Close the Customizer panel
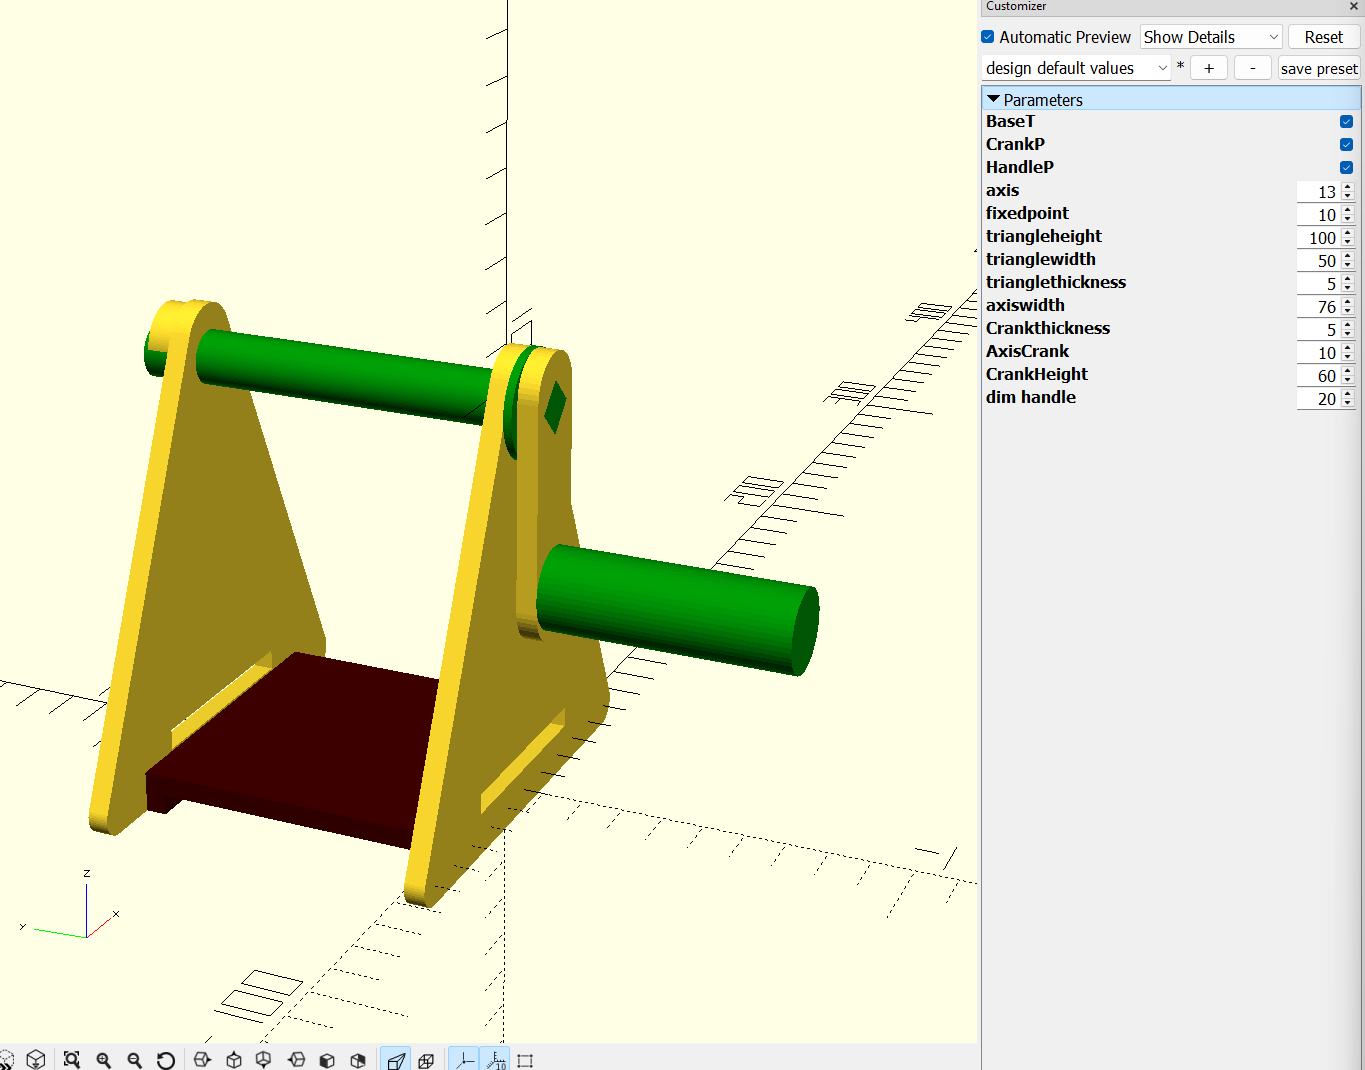The height and width of the screenshot is (1070, 1365). pyautogui.click(x=1354, y=6)
